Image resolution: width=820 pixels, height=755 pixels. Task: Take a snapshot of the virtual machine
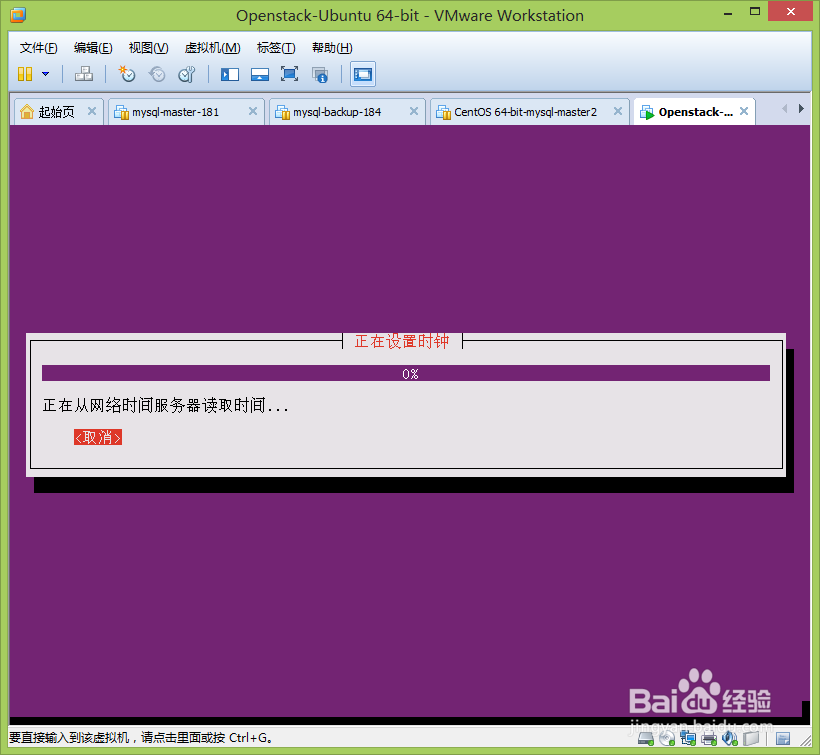[127, 74]
